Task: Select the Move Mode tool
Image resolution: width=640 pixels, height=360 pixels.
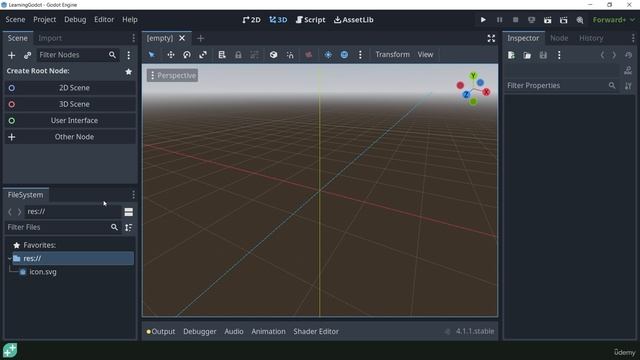Action: coord(171,55)
